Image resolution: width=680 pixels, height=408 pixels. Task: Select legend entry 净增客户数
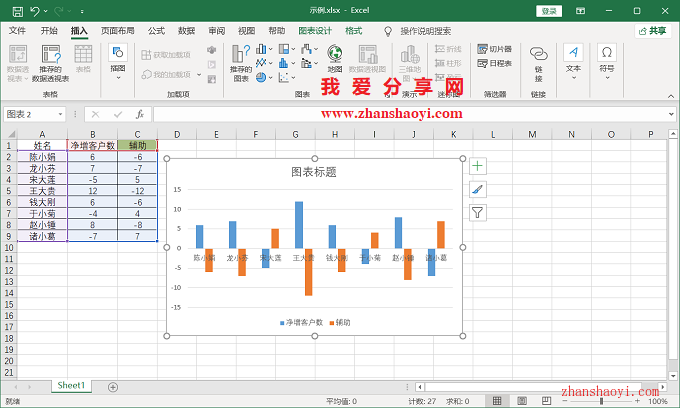[301, 322]
